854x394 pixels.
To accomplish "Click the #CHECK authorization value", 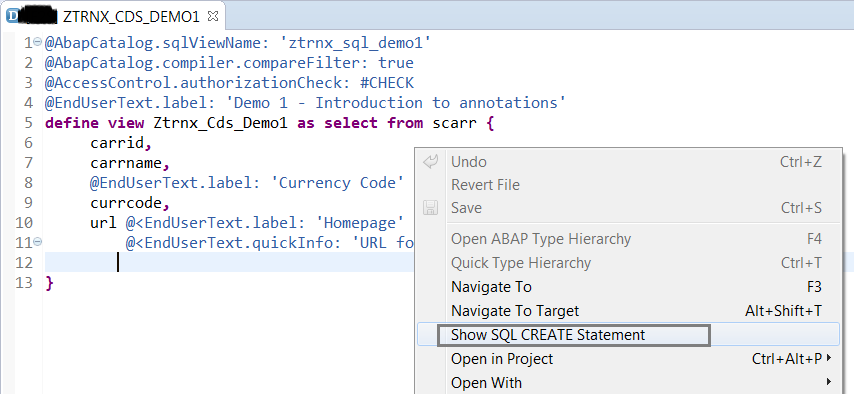I will point(387,83).
